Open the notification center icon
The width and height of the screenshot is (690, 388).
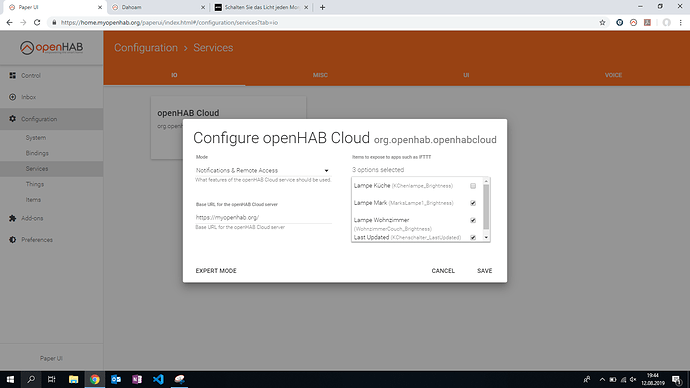[x=677, y=379]
